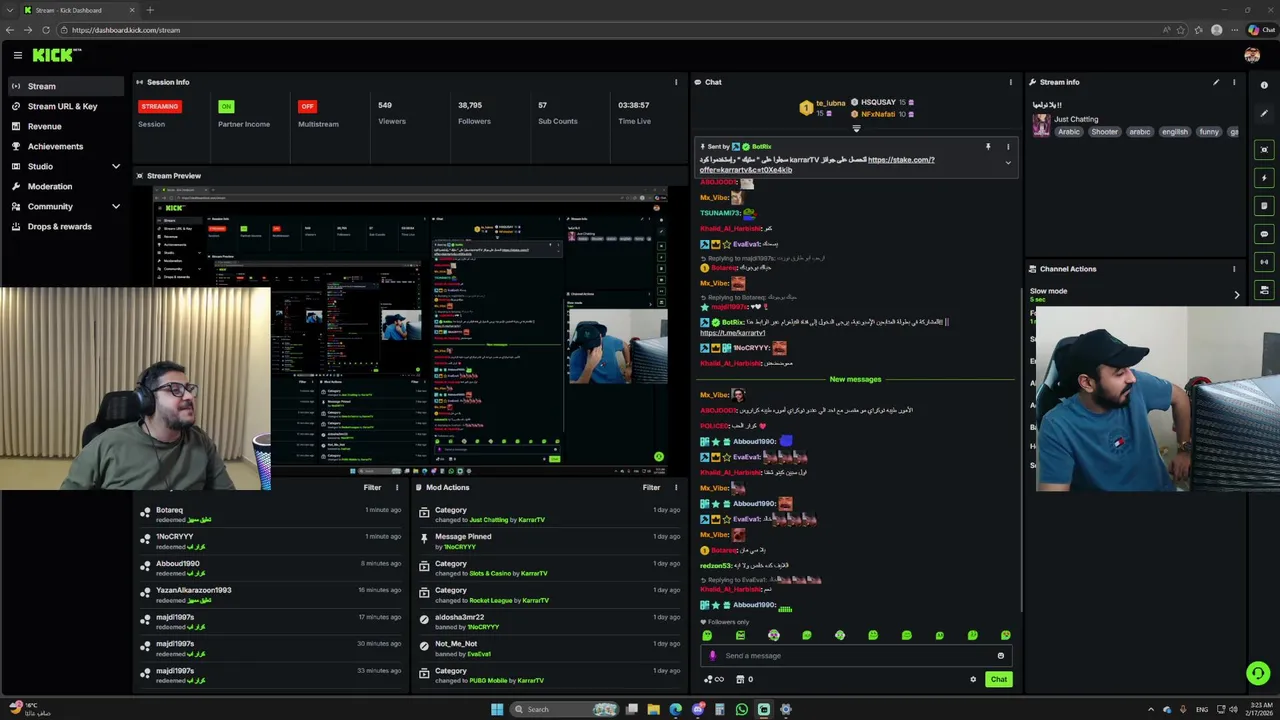The height and width of the screenshot is (720, 1280).
Task: Select the funny stream tag
Action: pyautogui.click(x=1209, y=132)
